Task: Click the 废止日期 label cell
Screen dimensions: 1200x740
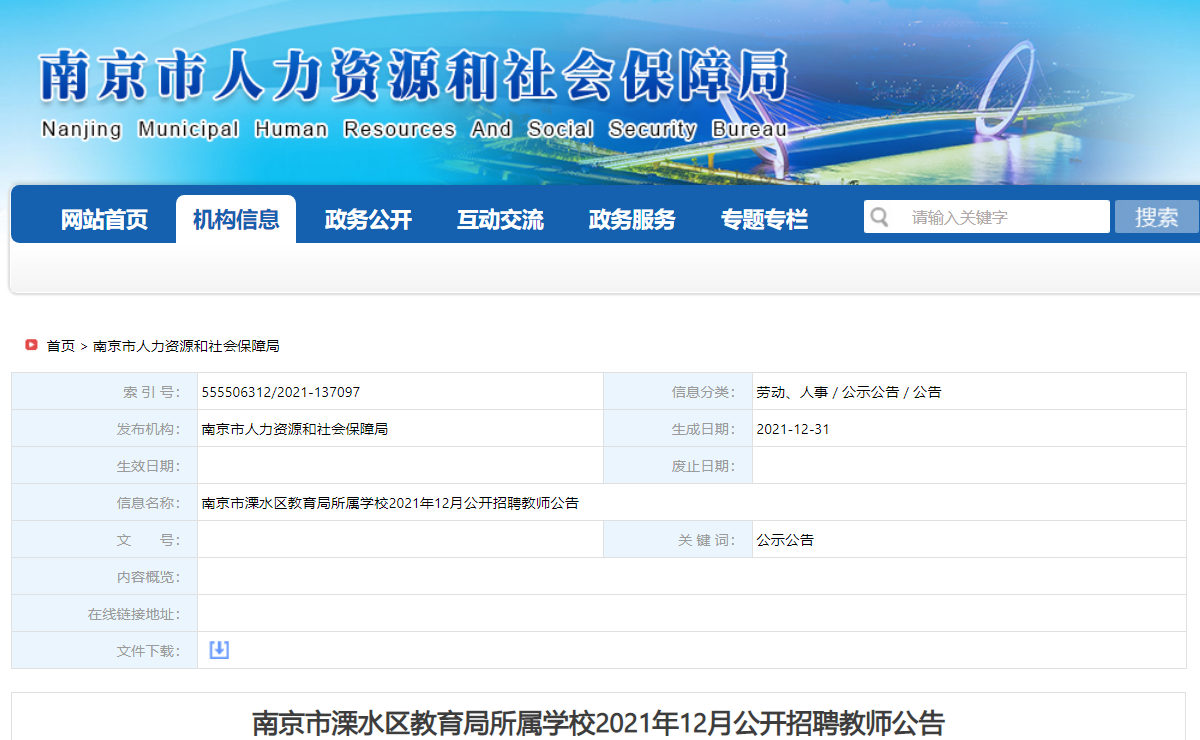Action: point(678,466)
